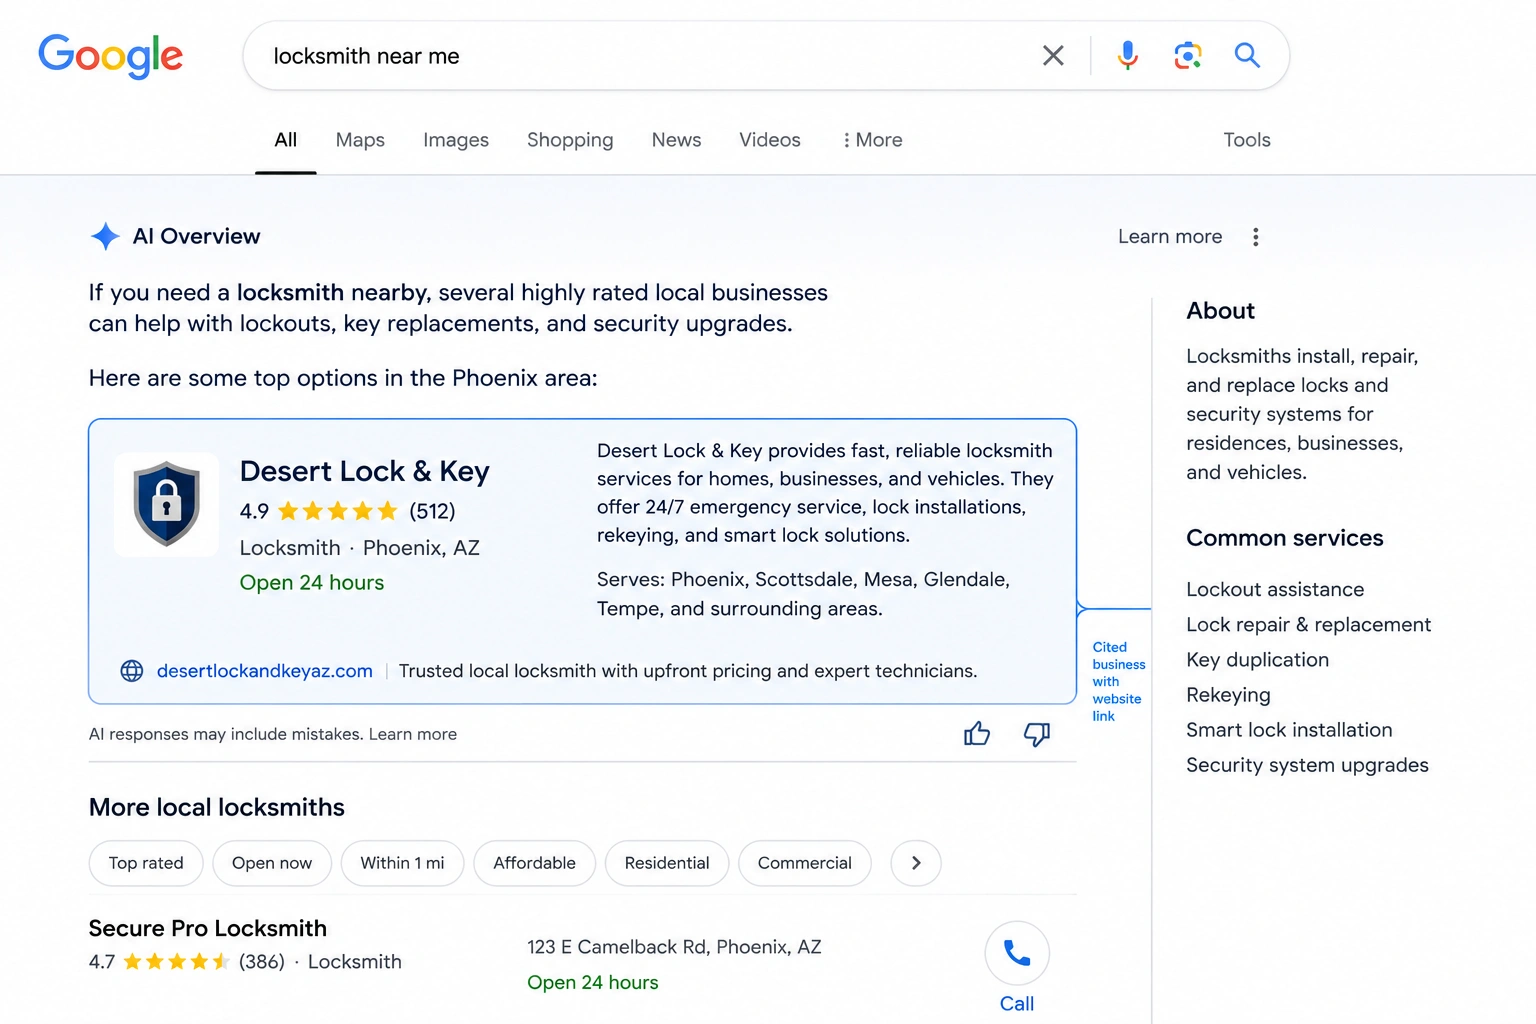
Task: Clear the search box with X icon
Action: 1053,56
